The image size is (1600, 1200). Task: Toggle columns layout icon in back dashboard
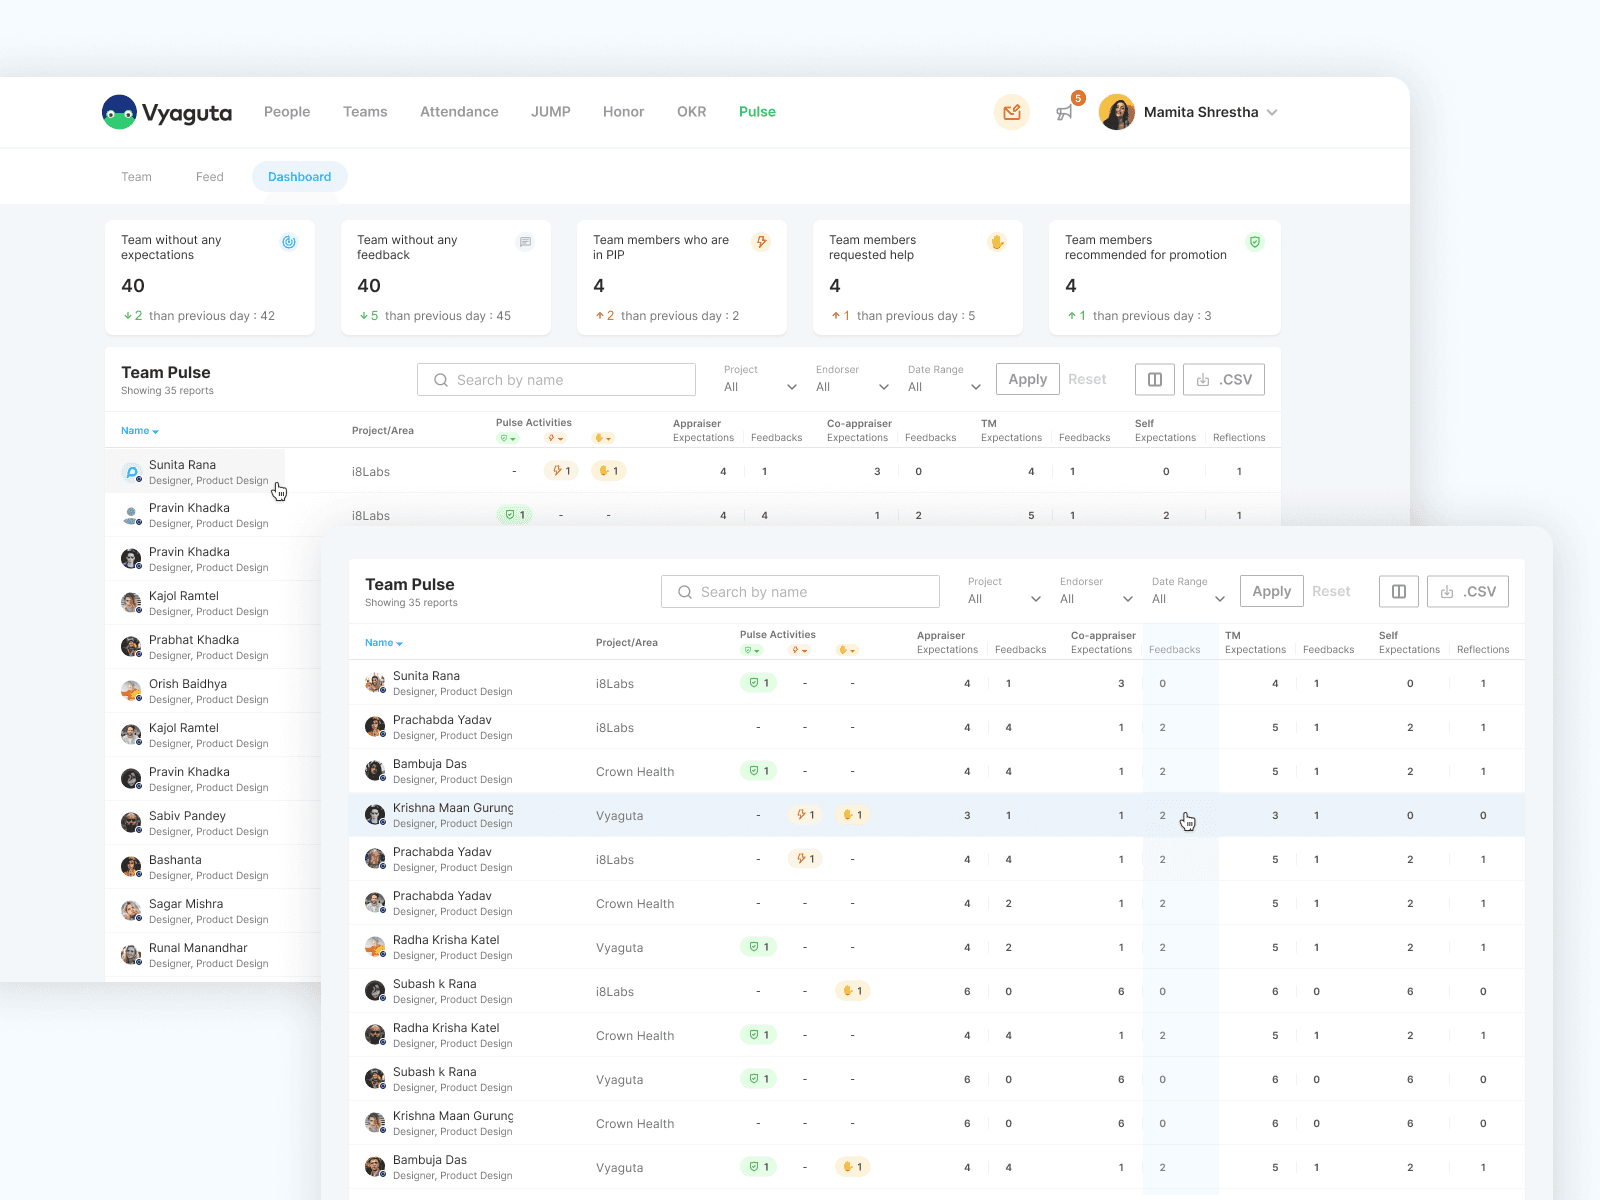[1155, 379]
